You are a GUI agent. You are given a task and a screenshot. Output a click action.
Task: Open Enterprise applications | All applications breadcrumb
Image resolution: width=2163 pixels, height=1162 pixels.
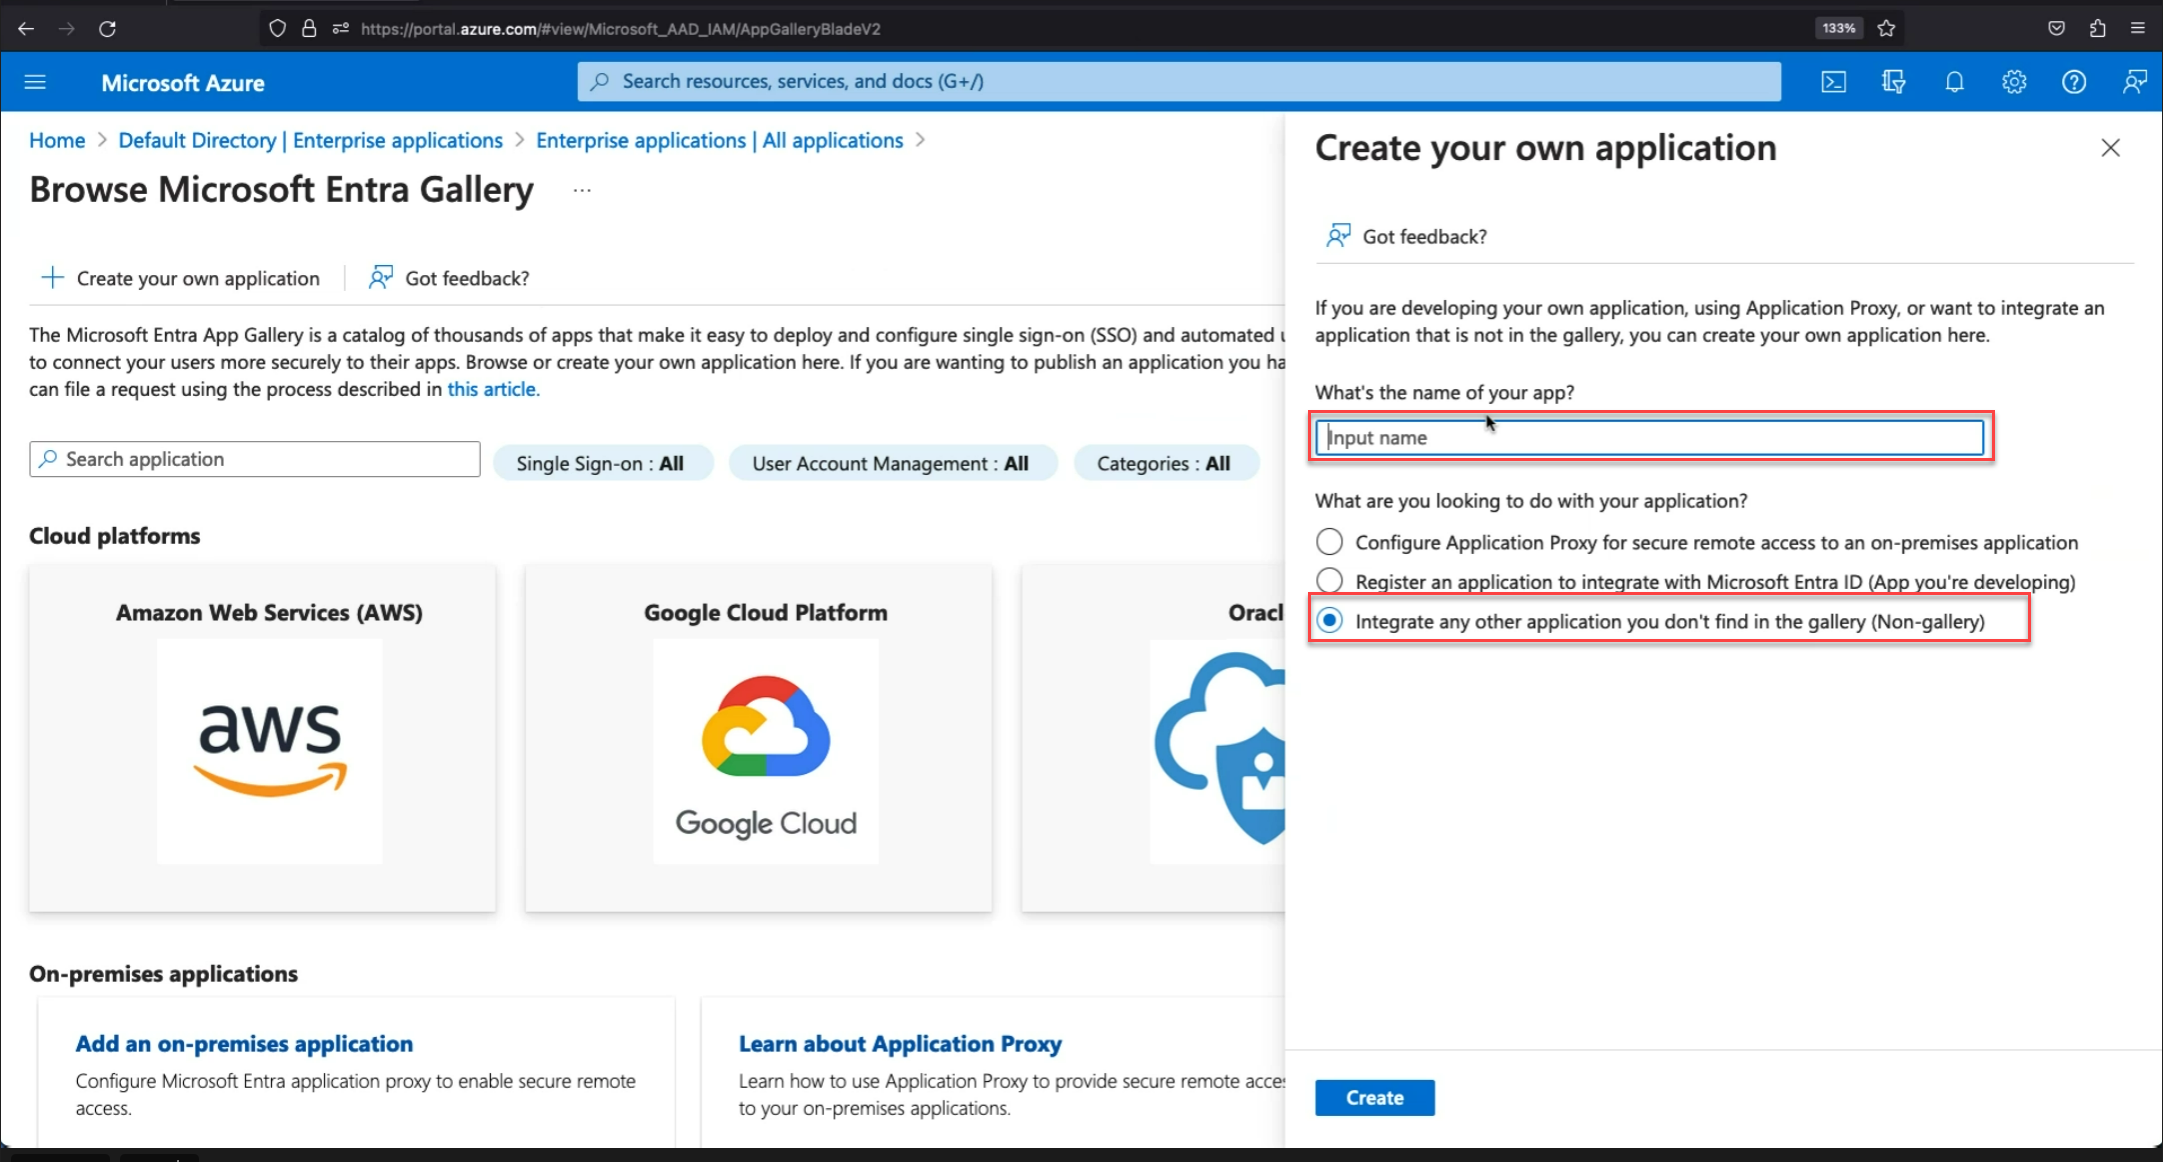719,140
